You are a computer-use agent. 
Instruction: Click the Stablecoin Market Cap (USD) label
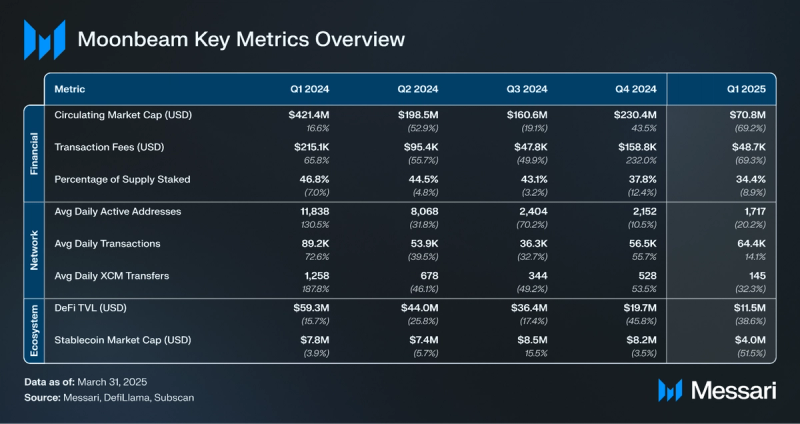(x=121, y=338)
